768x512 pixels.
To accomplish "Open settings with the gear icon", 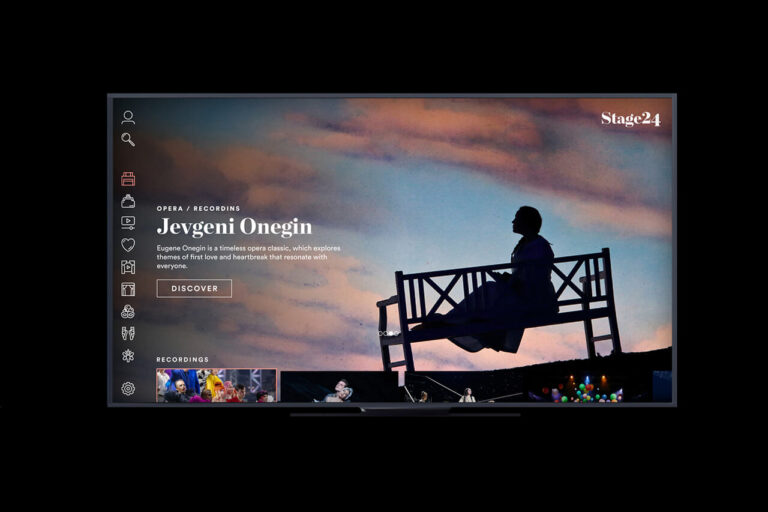I will 128,389.
